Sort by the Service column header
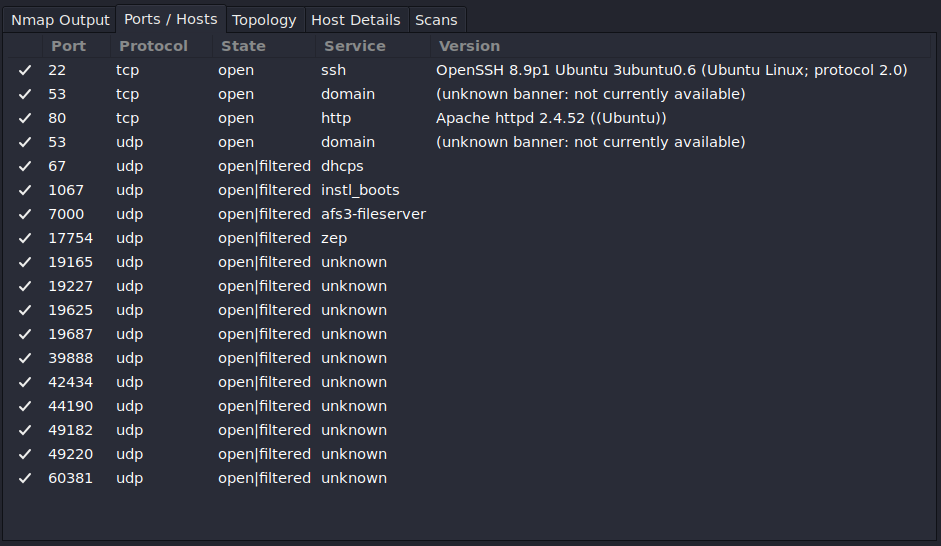 tap(355, 46)
